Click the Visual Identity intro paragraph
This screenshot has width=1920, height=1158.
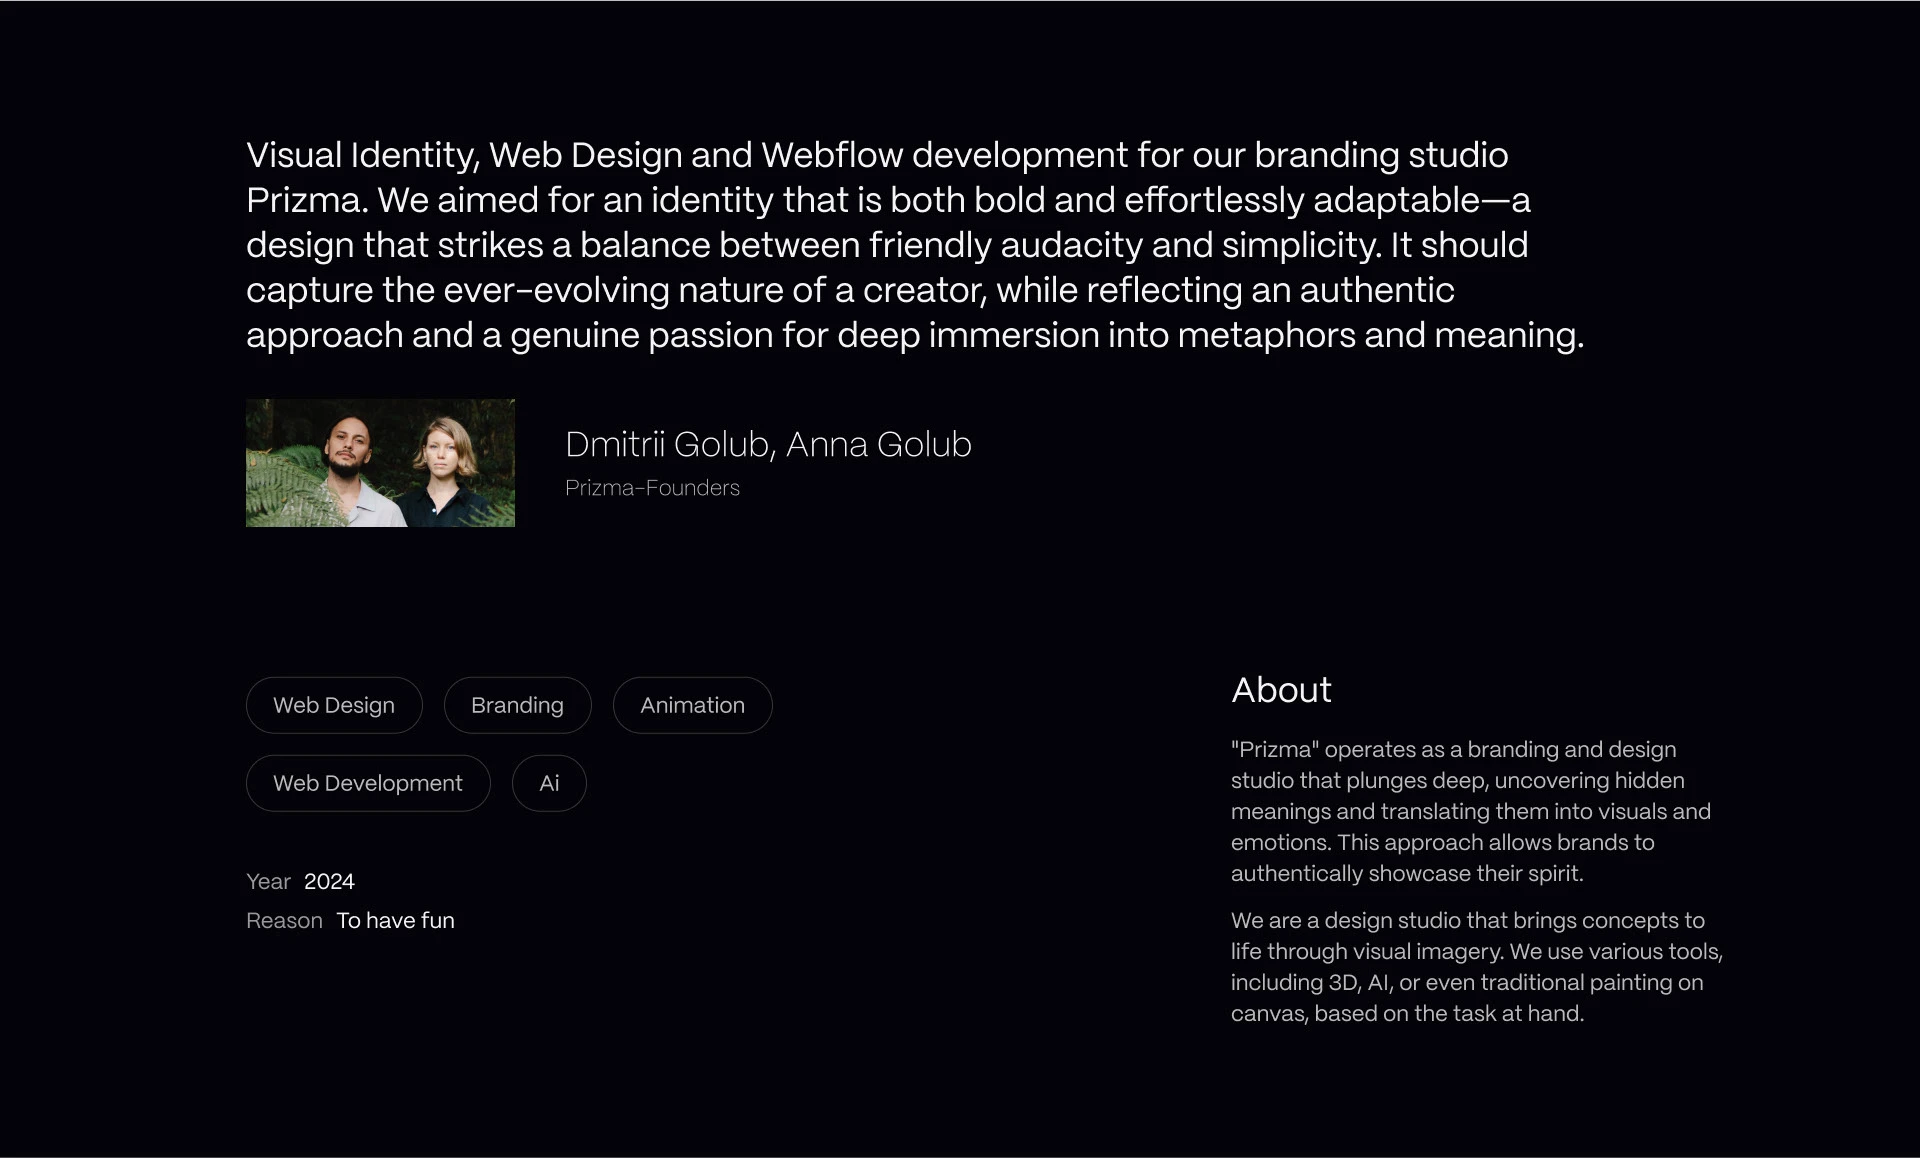[914, 244]
